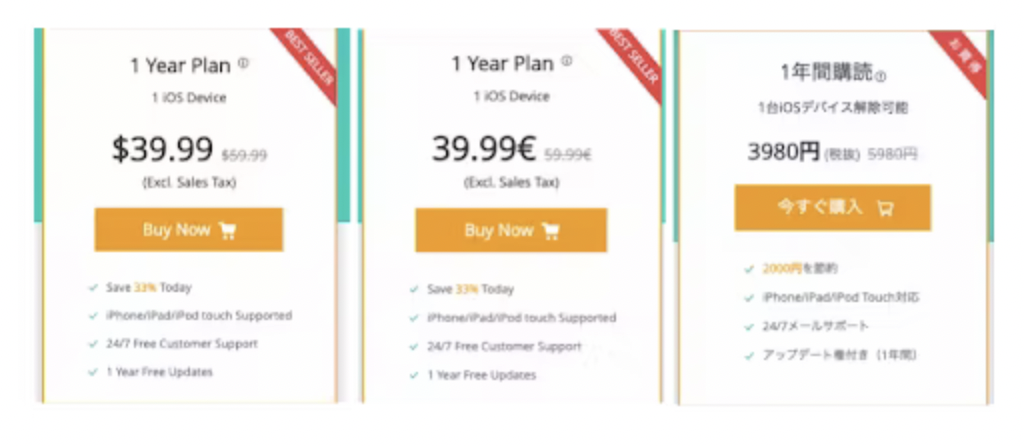Click the cart icon in the 今すぐ購入 button
Viewport: 1024px width, 446px height.
click(884, 208)
